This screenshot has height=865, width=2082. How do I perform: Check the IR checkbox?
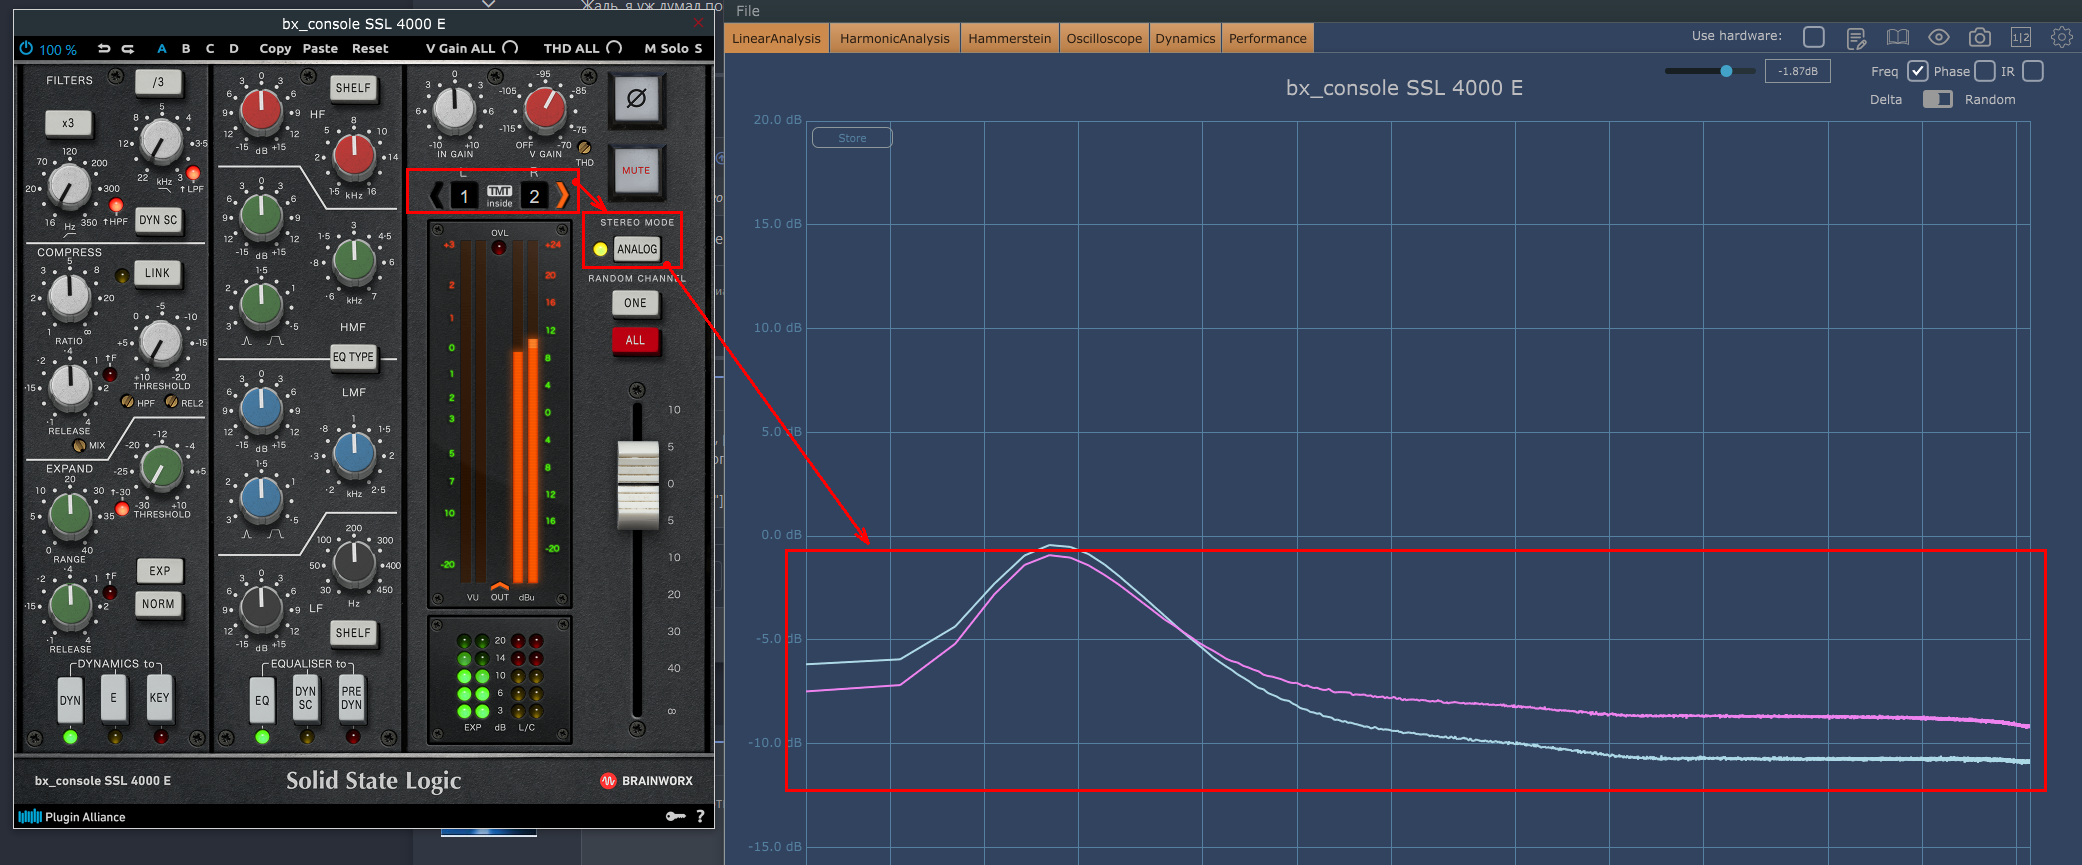click(x=2032, y=71)
